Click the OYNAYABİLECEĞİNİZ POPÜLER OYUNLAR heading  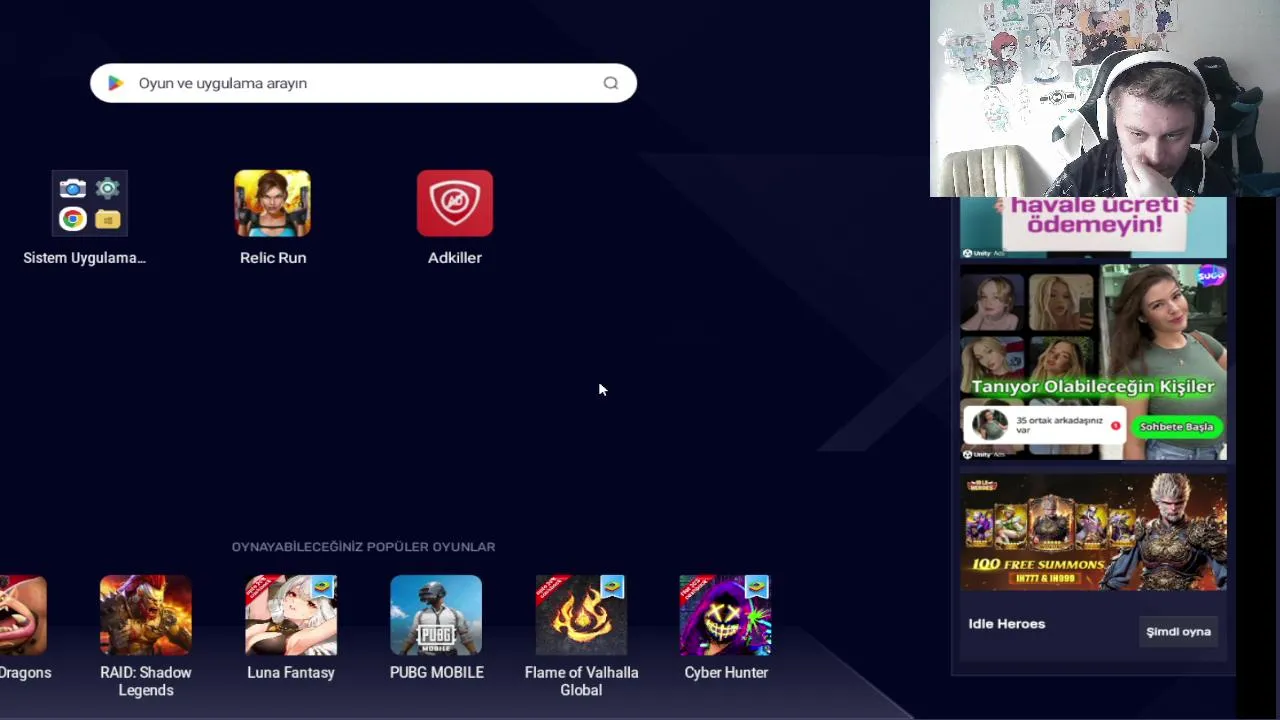pyautogui.click(x=363, y=547)
